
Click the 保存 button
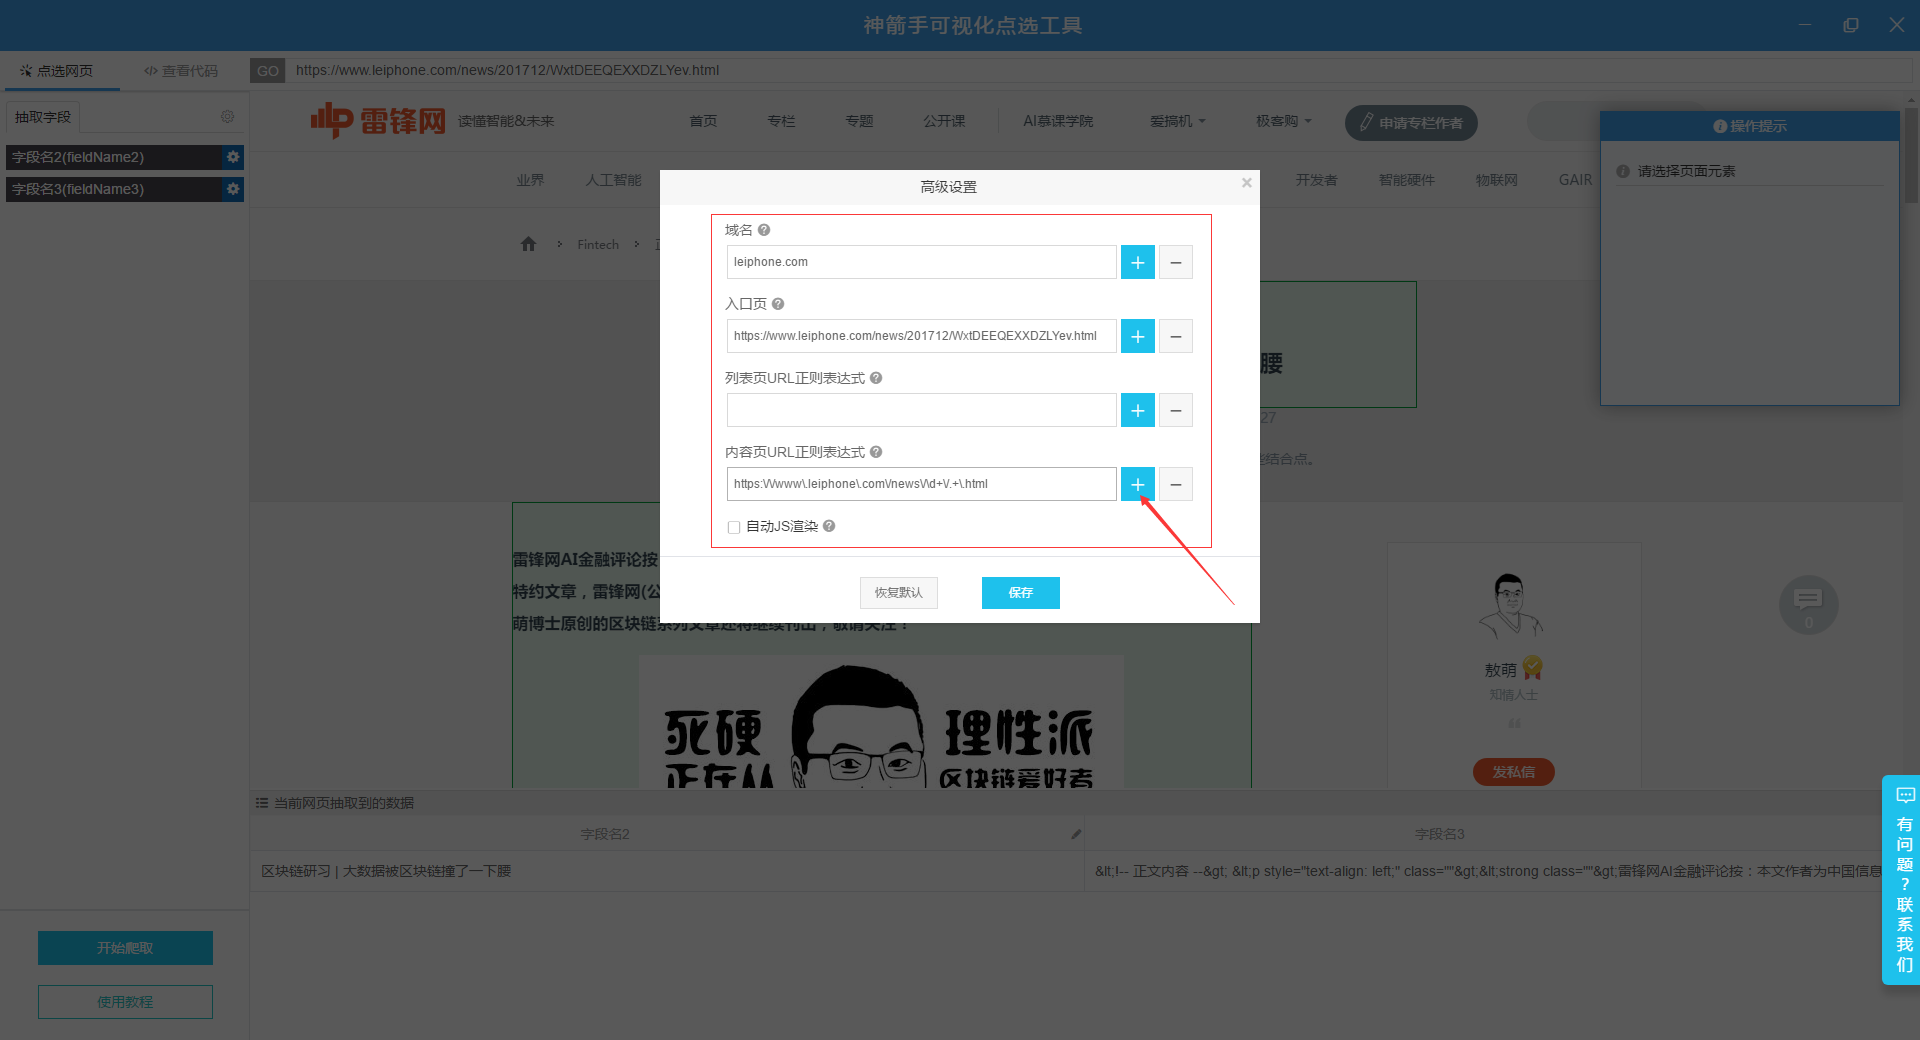[1020, 593]
